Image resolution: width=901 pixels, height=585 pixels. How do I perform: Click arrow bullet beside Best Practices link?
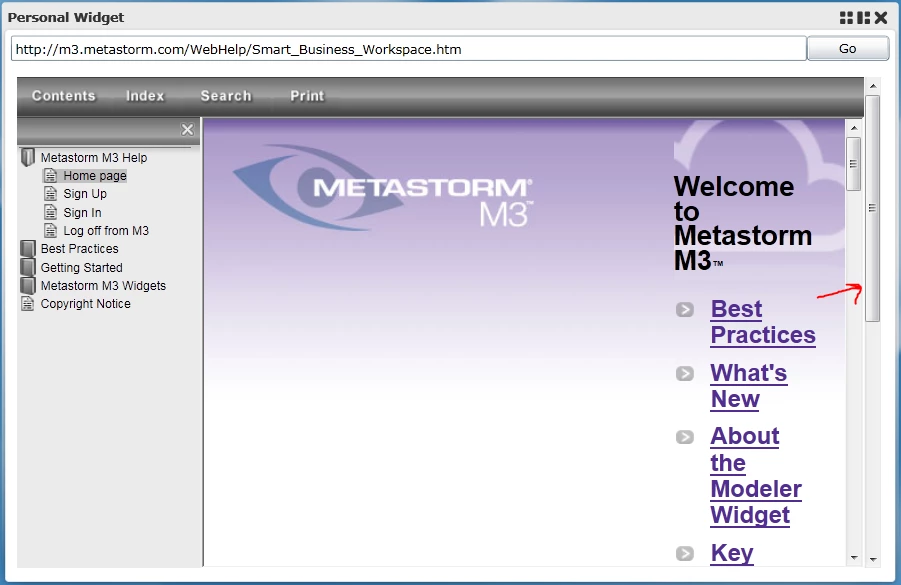click(684, 310)
